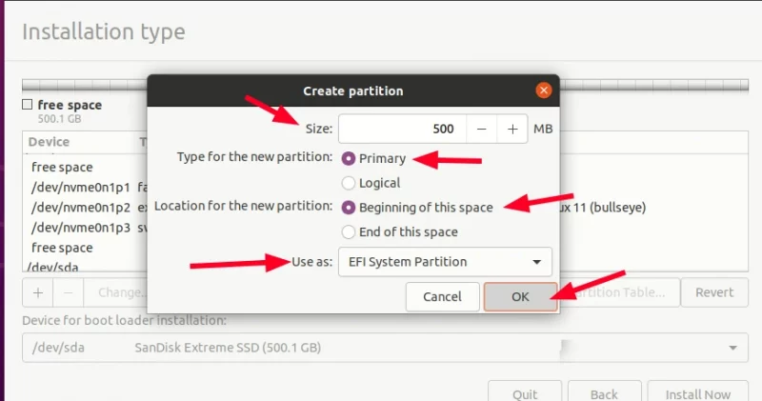Choose End of this space location

[348, 232]
